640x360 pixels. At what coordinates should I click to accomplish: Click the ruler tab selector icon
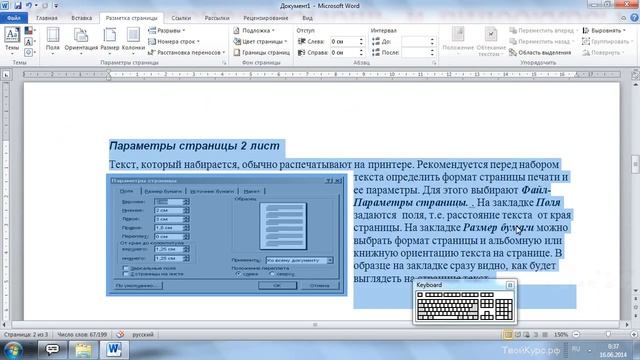(6, 75)
